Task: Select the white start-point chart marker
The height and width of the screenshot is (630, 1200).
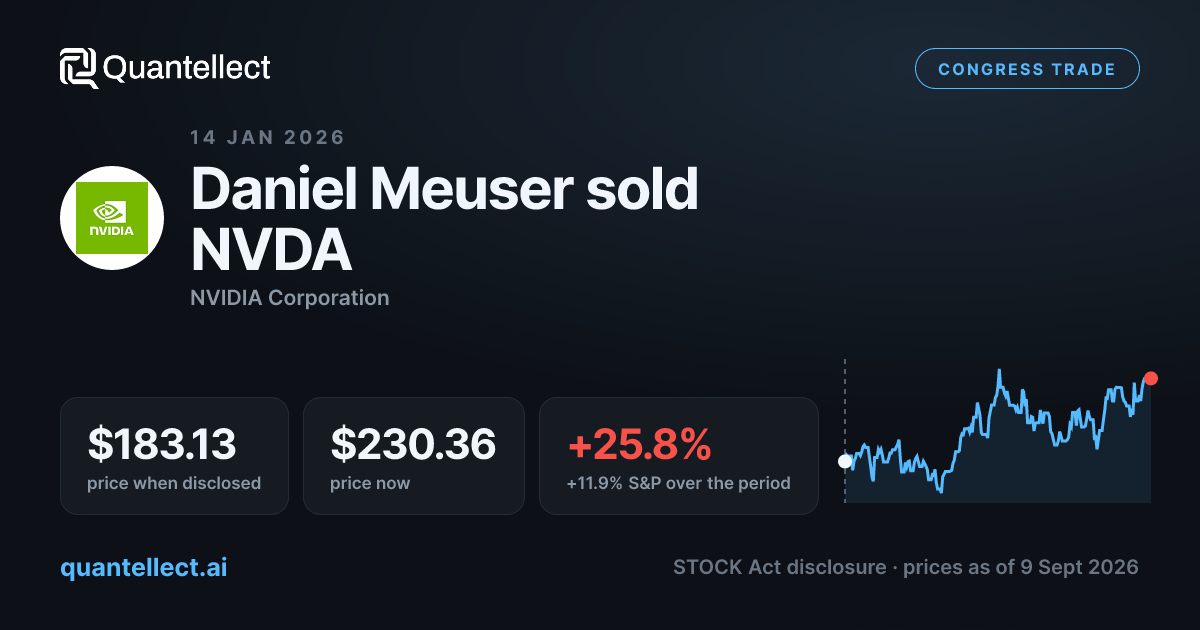Action: point(845,461)
